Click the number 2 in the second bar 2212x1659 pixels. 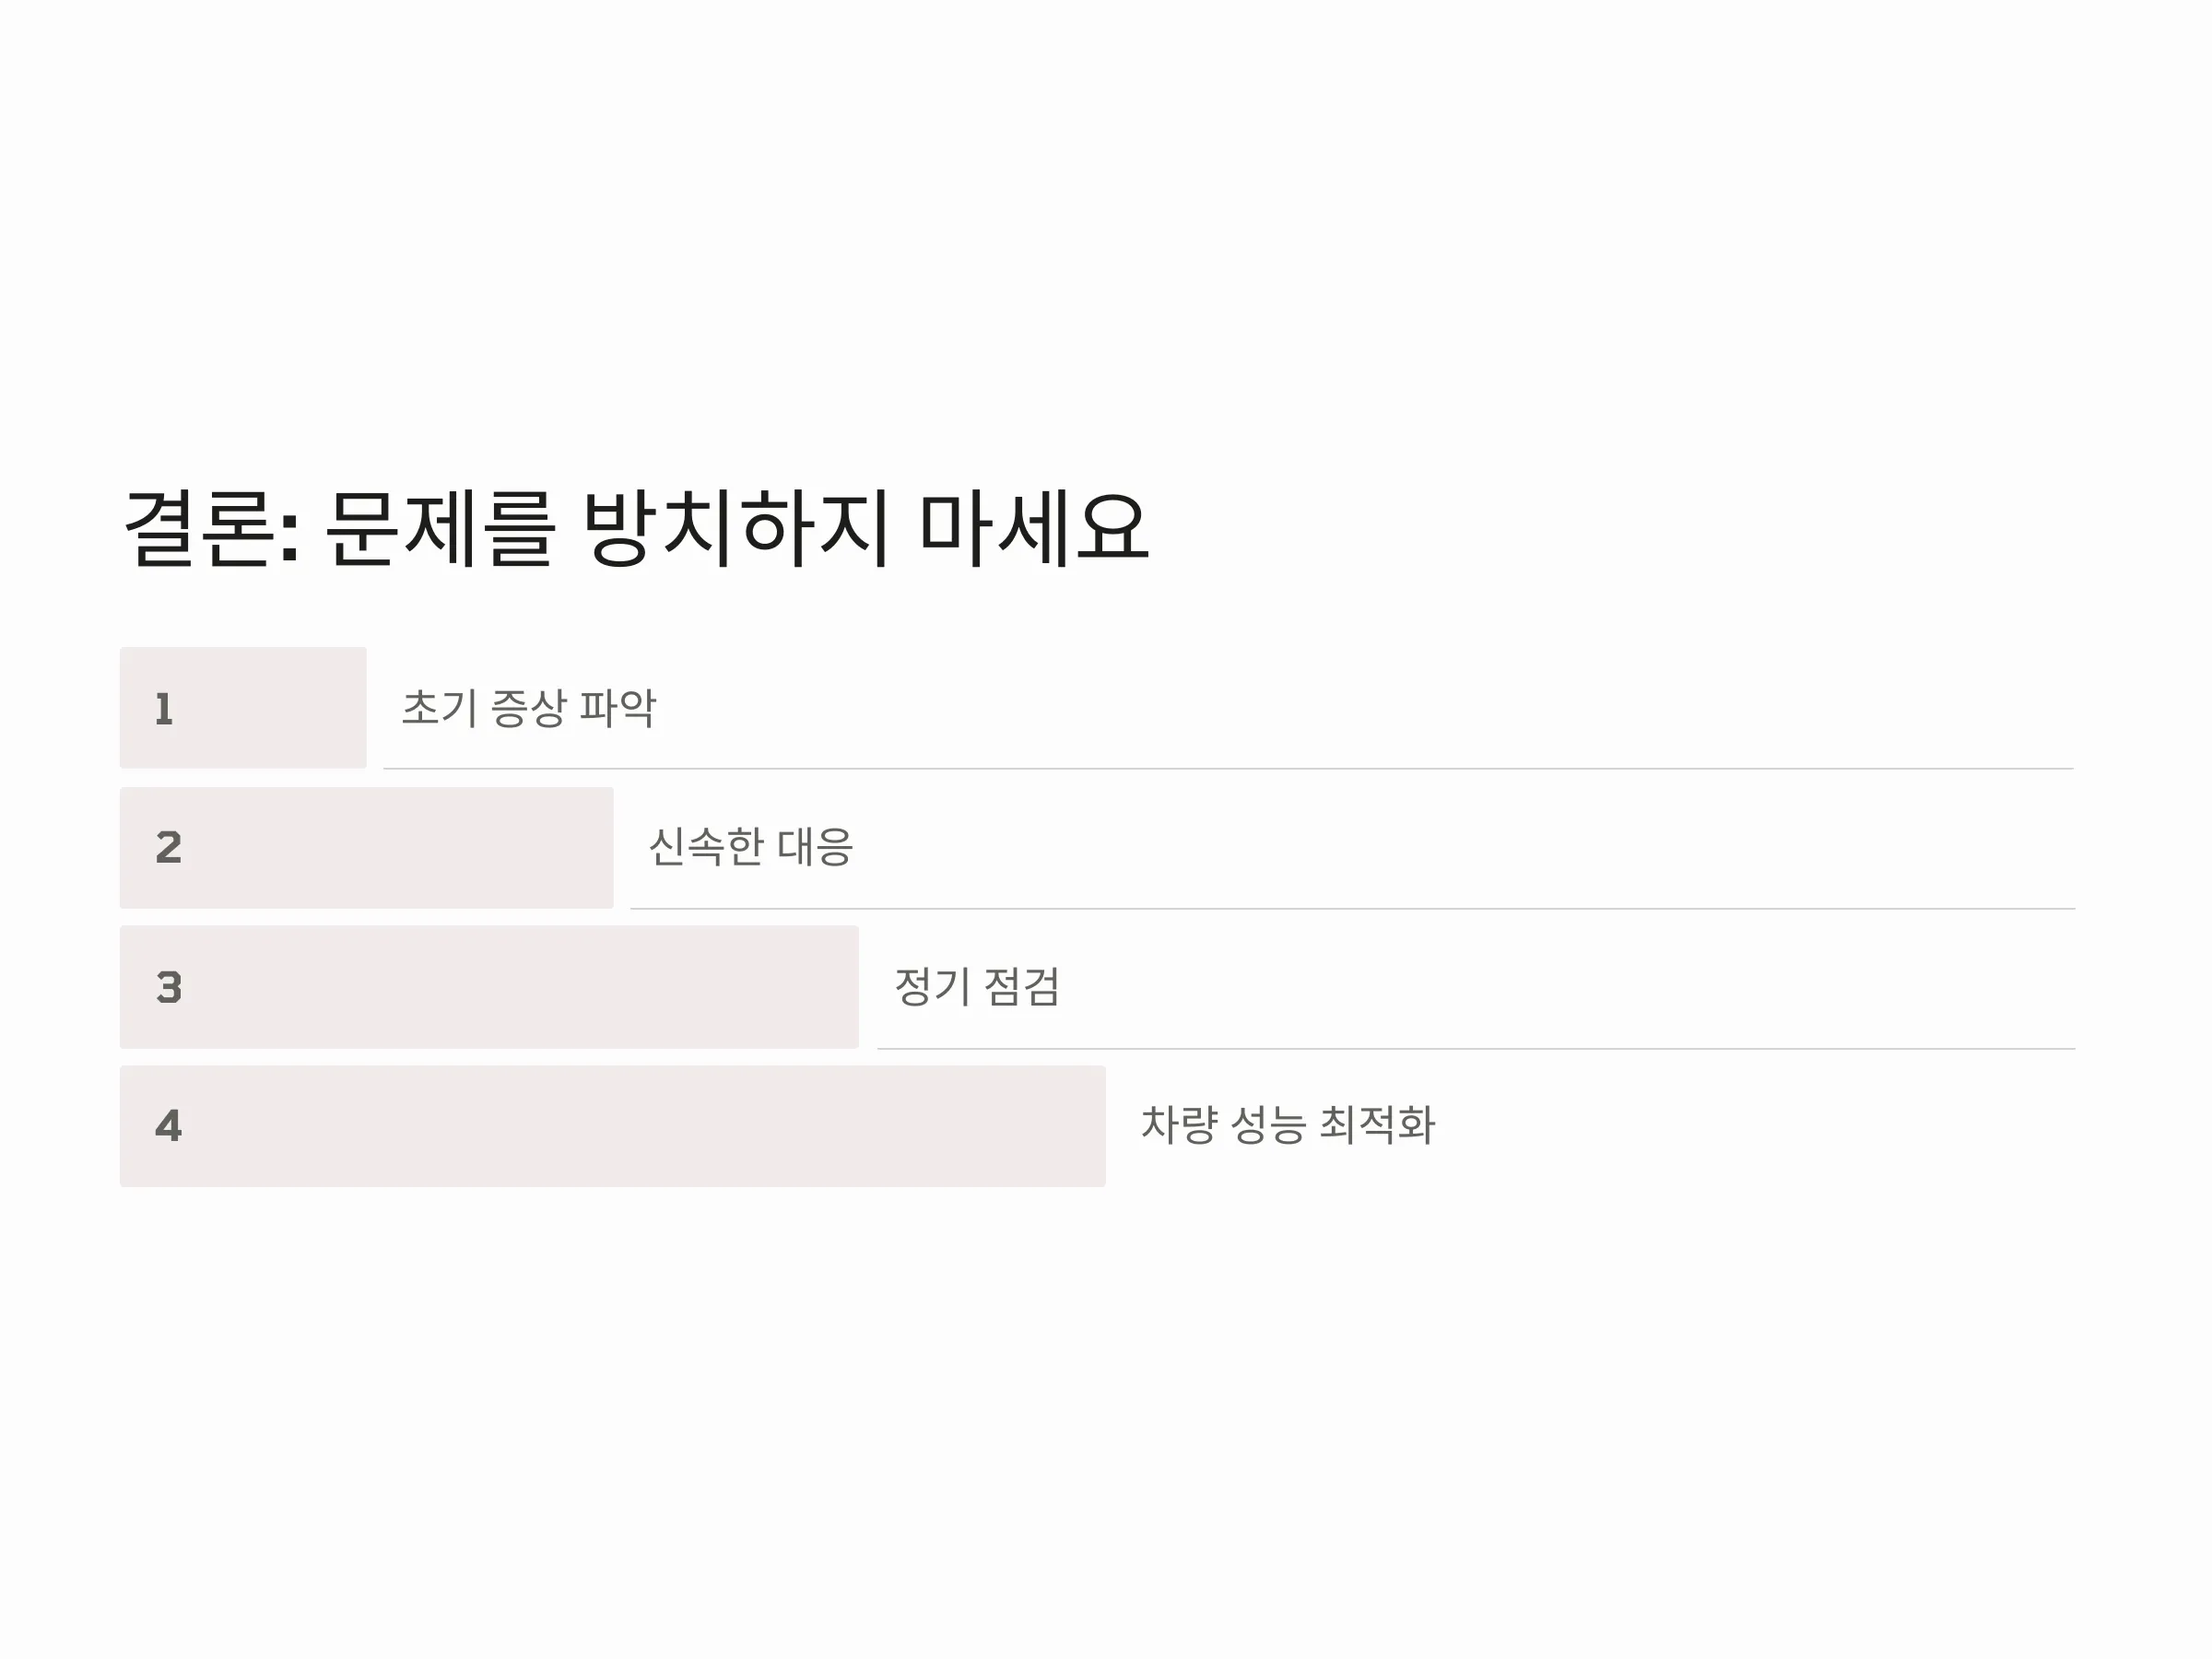[x=169, y=848]
